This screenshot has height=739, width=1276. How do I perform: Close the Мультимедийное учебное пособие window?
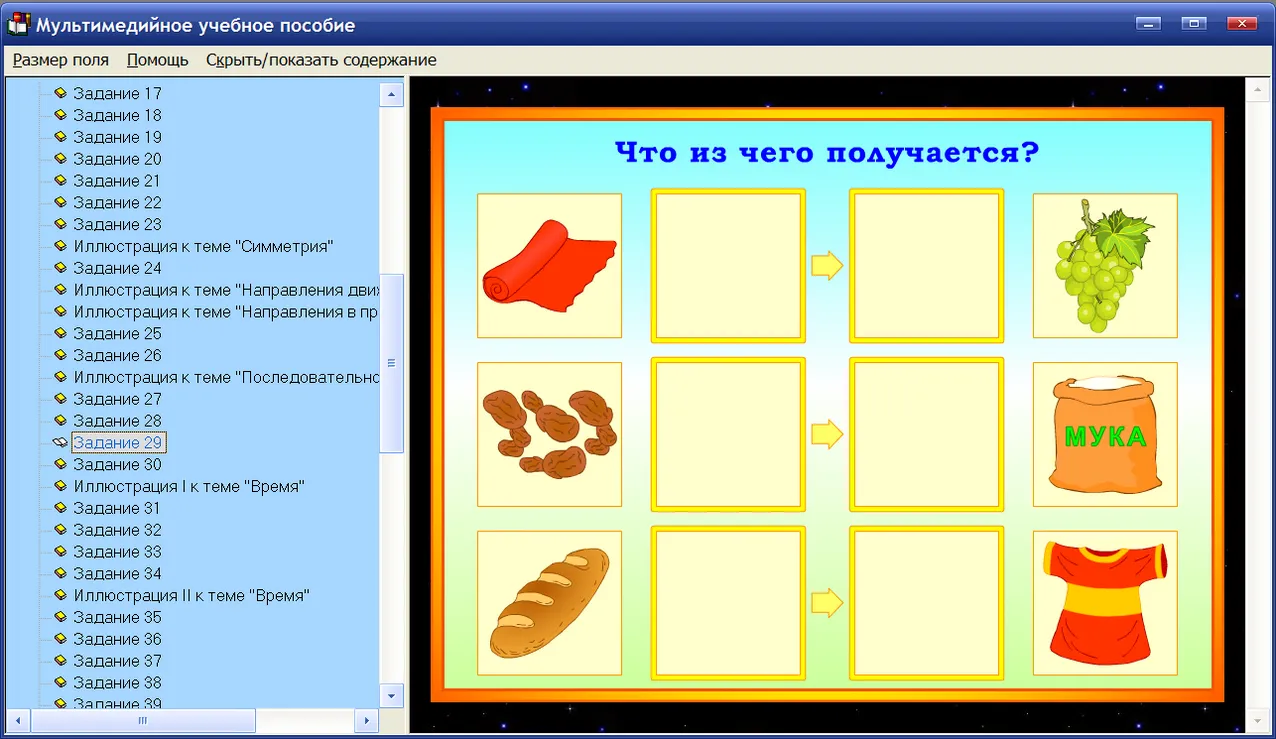coord(1243,24)
